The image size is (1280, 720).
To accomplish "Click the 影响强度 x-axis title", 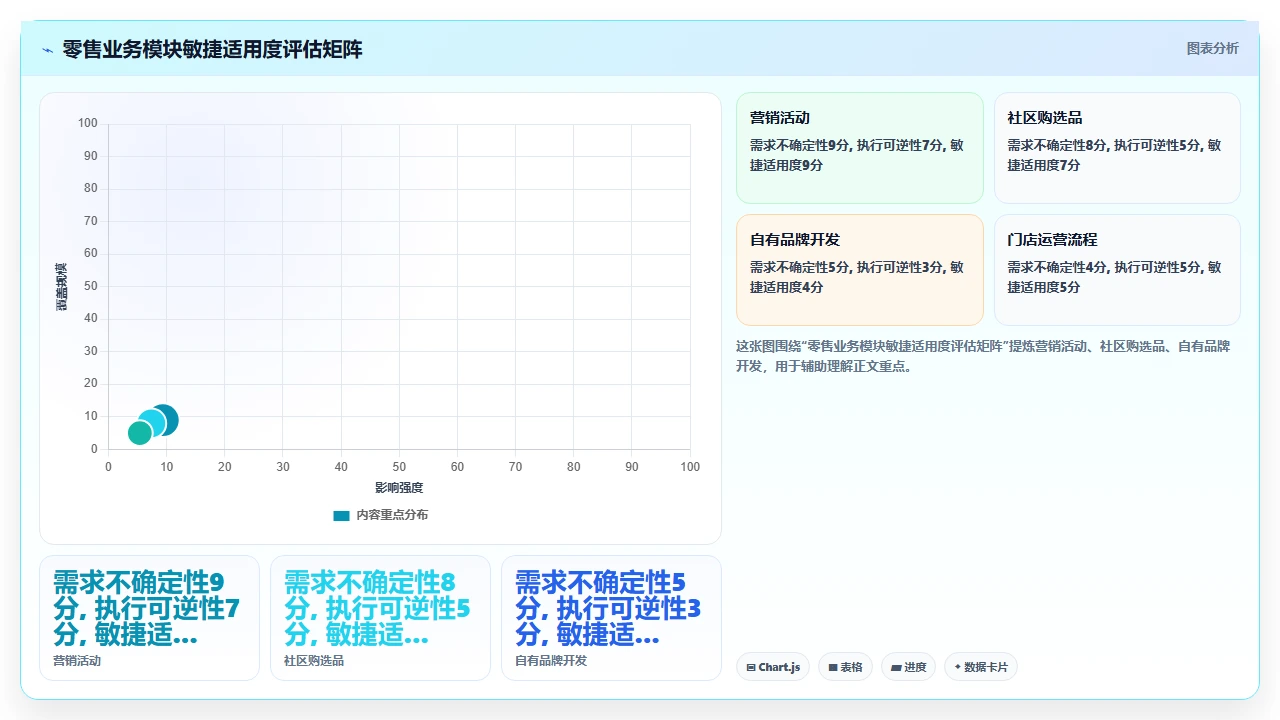I will [399, 487].
